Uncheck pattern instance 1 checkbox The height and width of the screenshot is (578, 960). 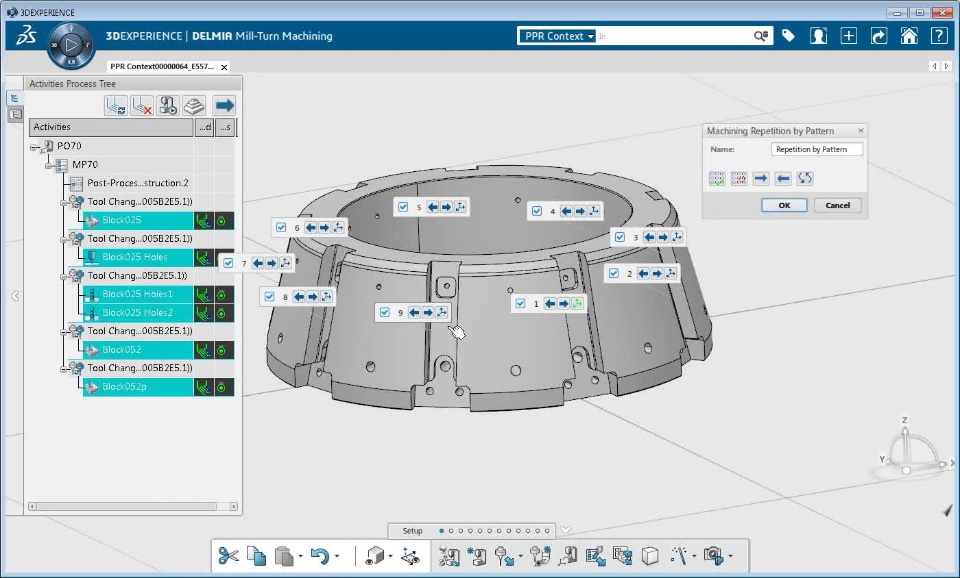point(520,304)
